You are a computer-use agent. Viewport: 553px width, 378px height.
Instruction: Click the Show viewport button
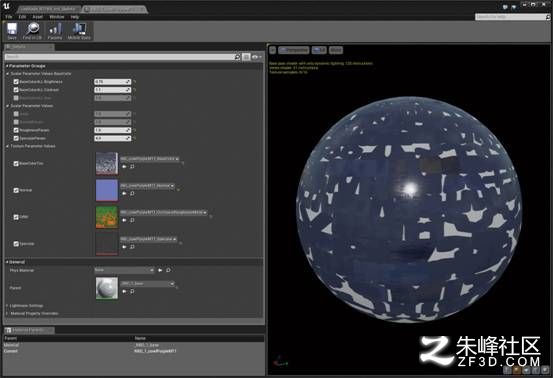tap(336, 50)
